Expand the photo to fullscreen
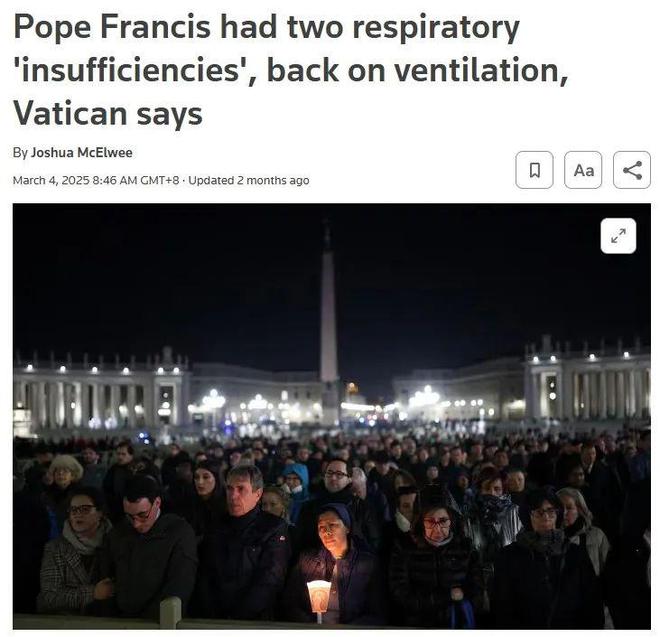The image size is (660, 637). [x=618, y=236]
